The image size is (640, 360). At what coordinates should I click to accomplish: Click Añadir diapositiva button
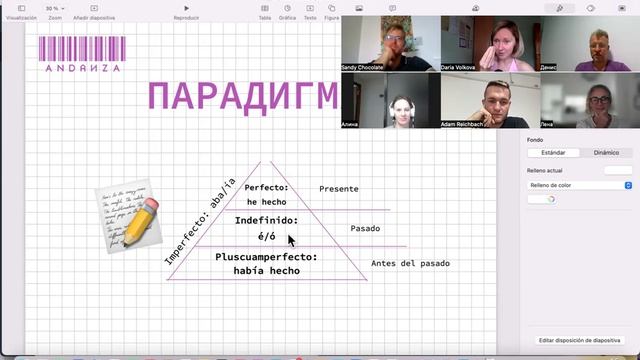(x=94, y=12)
